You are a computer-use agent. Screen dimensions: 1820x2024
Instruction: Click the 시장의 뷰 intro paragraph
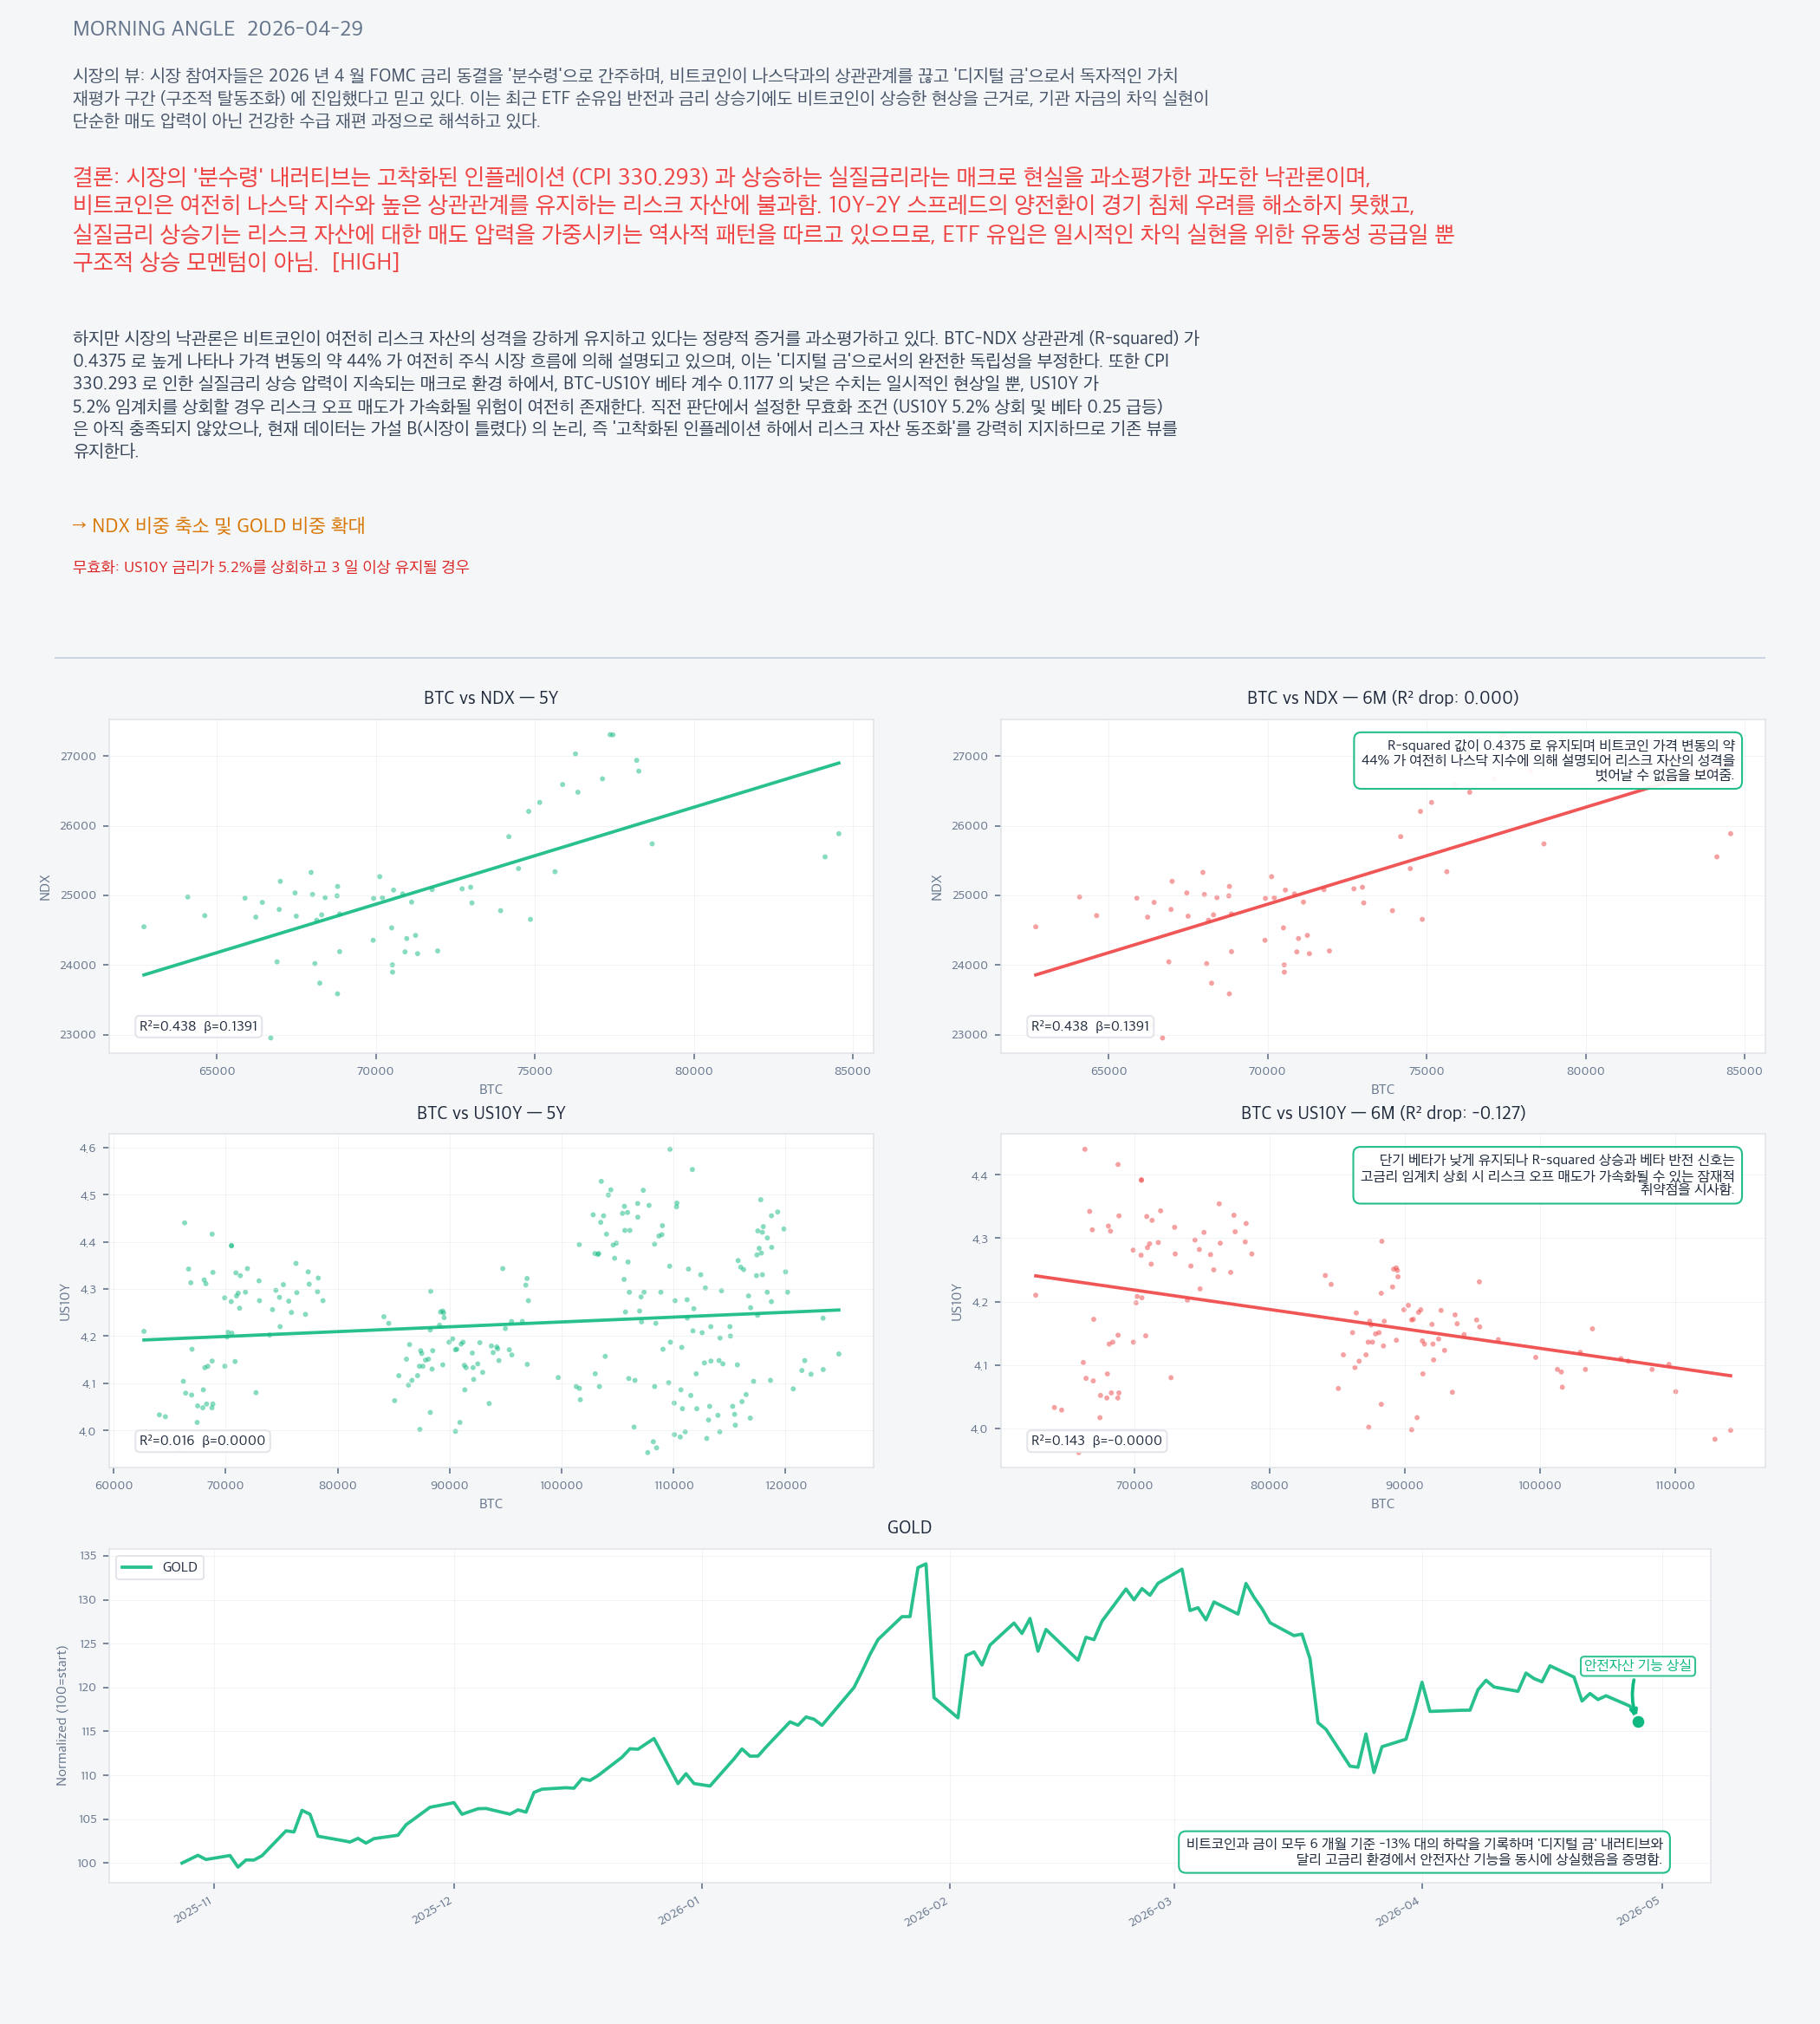pyautogui.click(x=640, y=98)
